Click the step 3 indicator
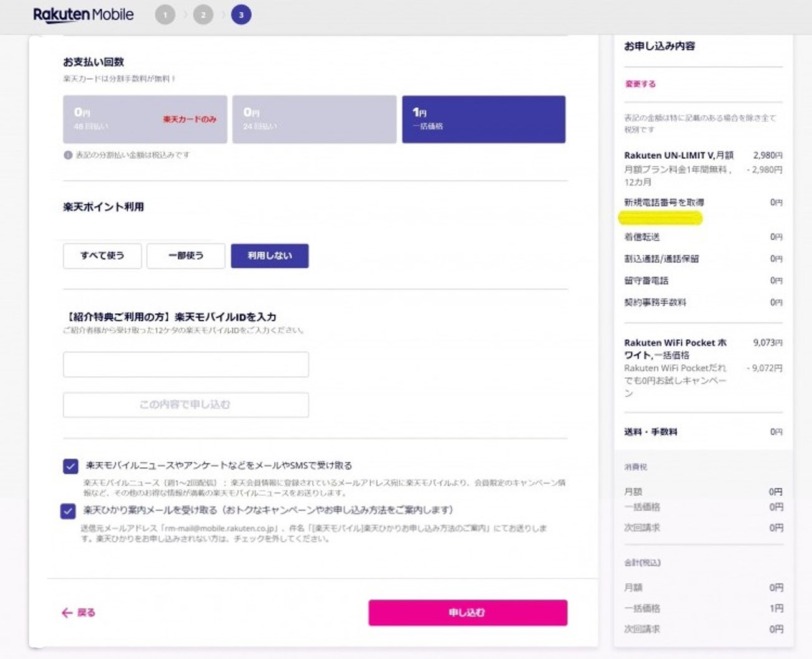812x659 pixels. (x=241, y=15)
